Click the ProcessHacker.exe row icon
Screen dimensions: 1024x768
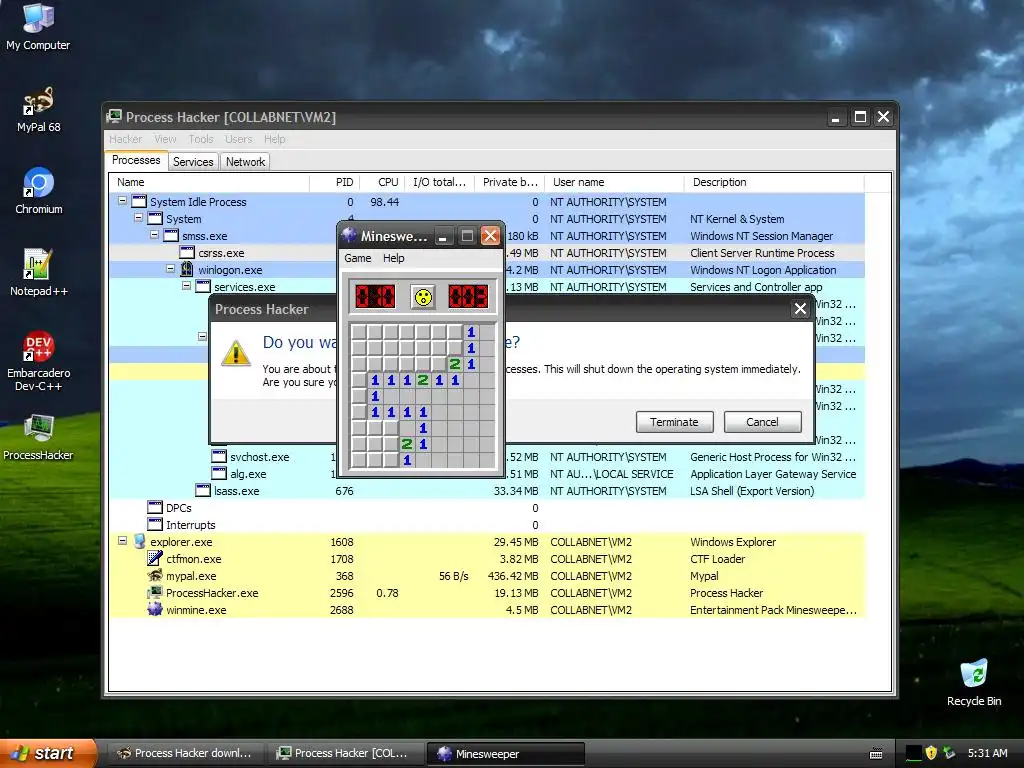[155, 592]
